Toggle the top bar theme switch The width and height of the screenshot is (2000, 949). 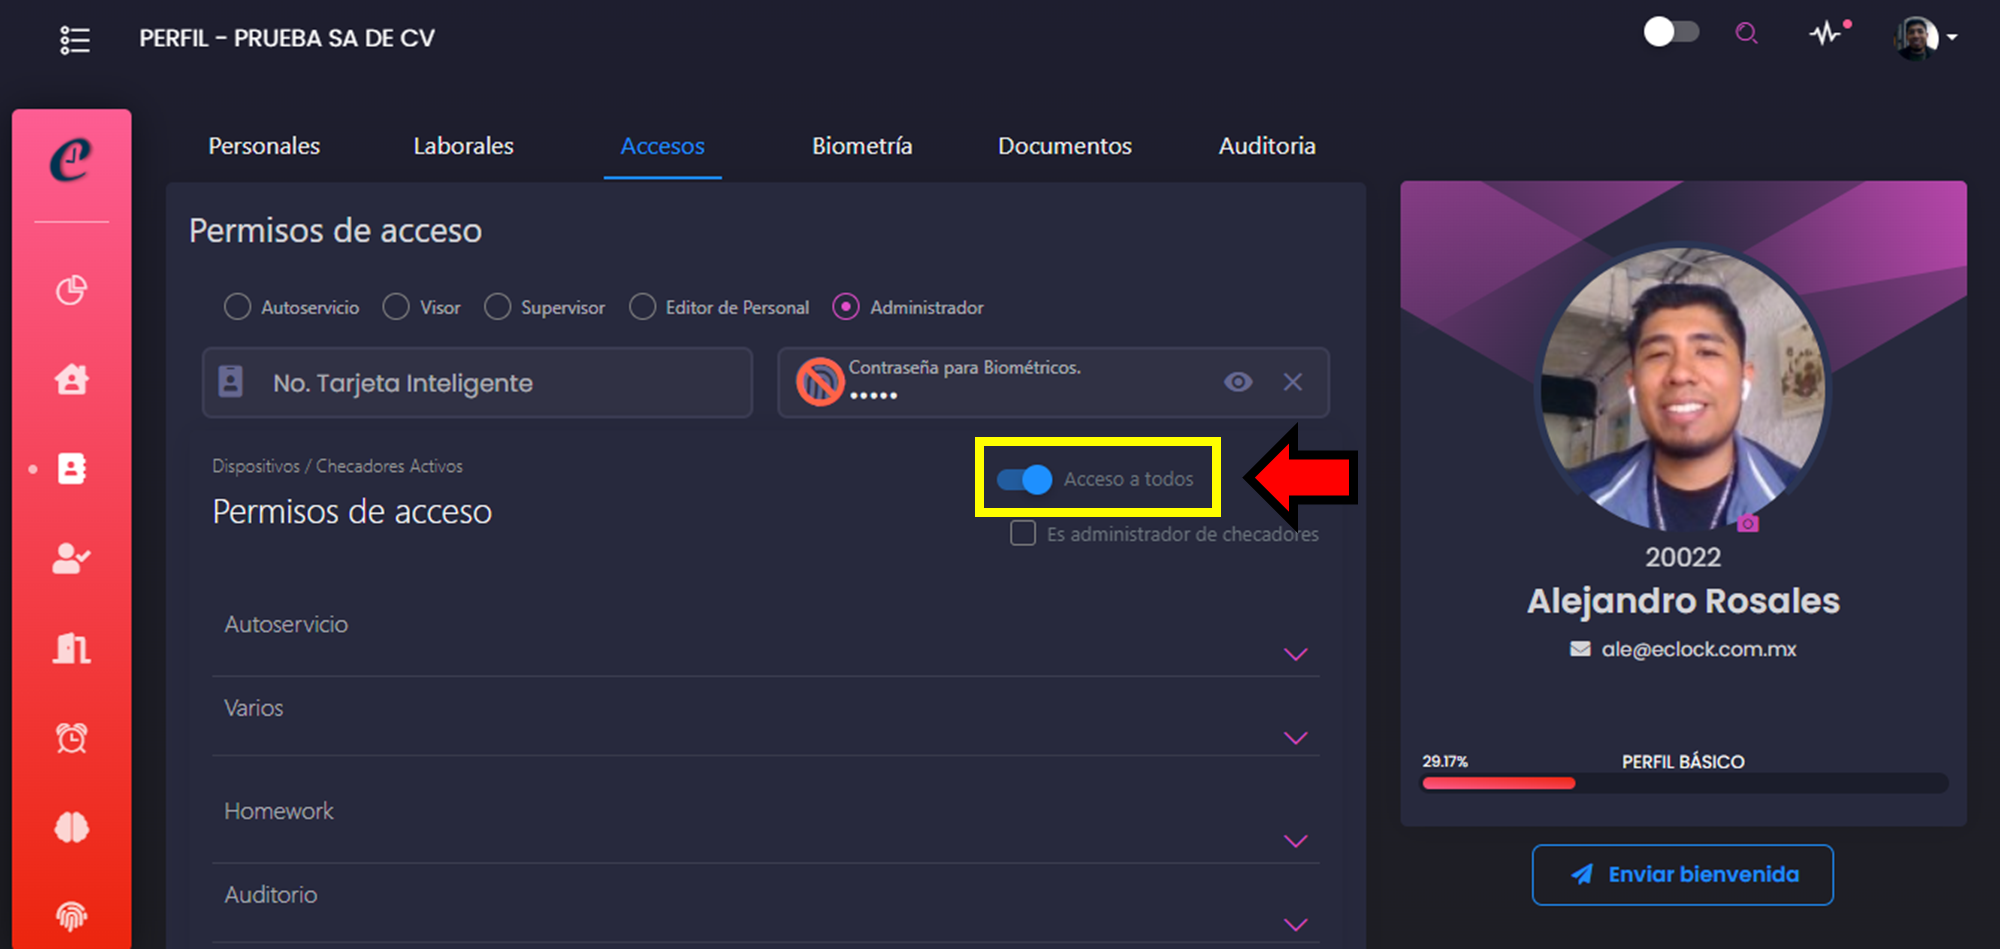point(1671,32)
